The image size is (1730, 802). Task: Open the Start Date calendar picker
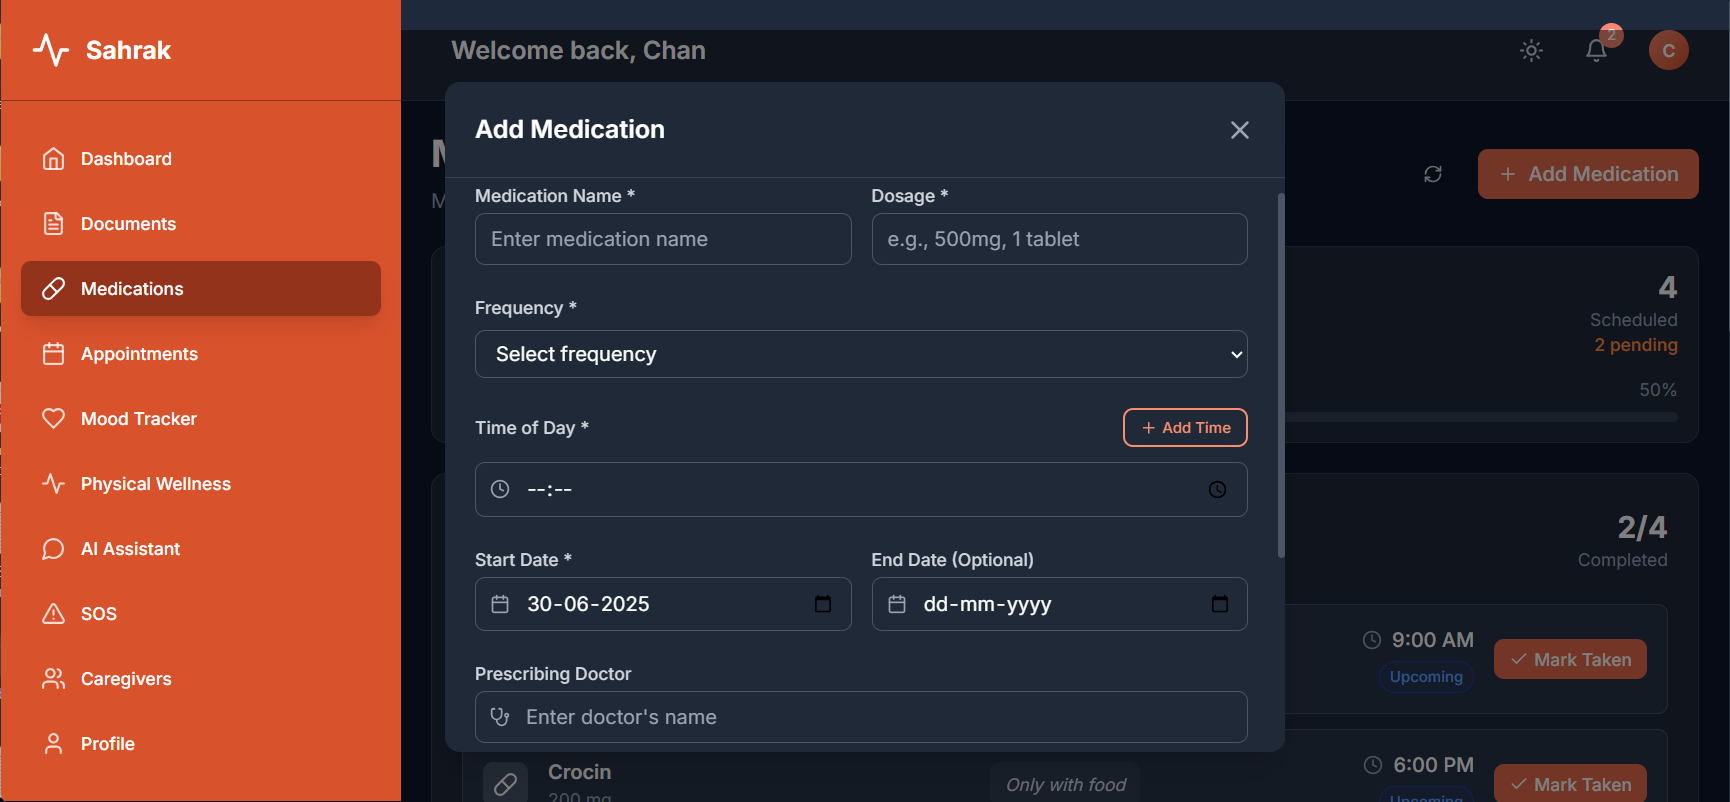coord(823,604)
